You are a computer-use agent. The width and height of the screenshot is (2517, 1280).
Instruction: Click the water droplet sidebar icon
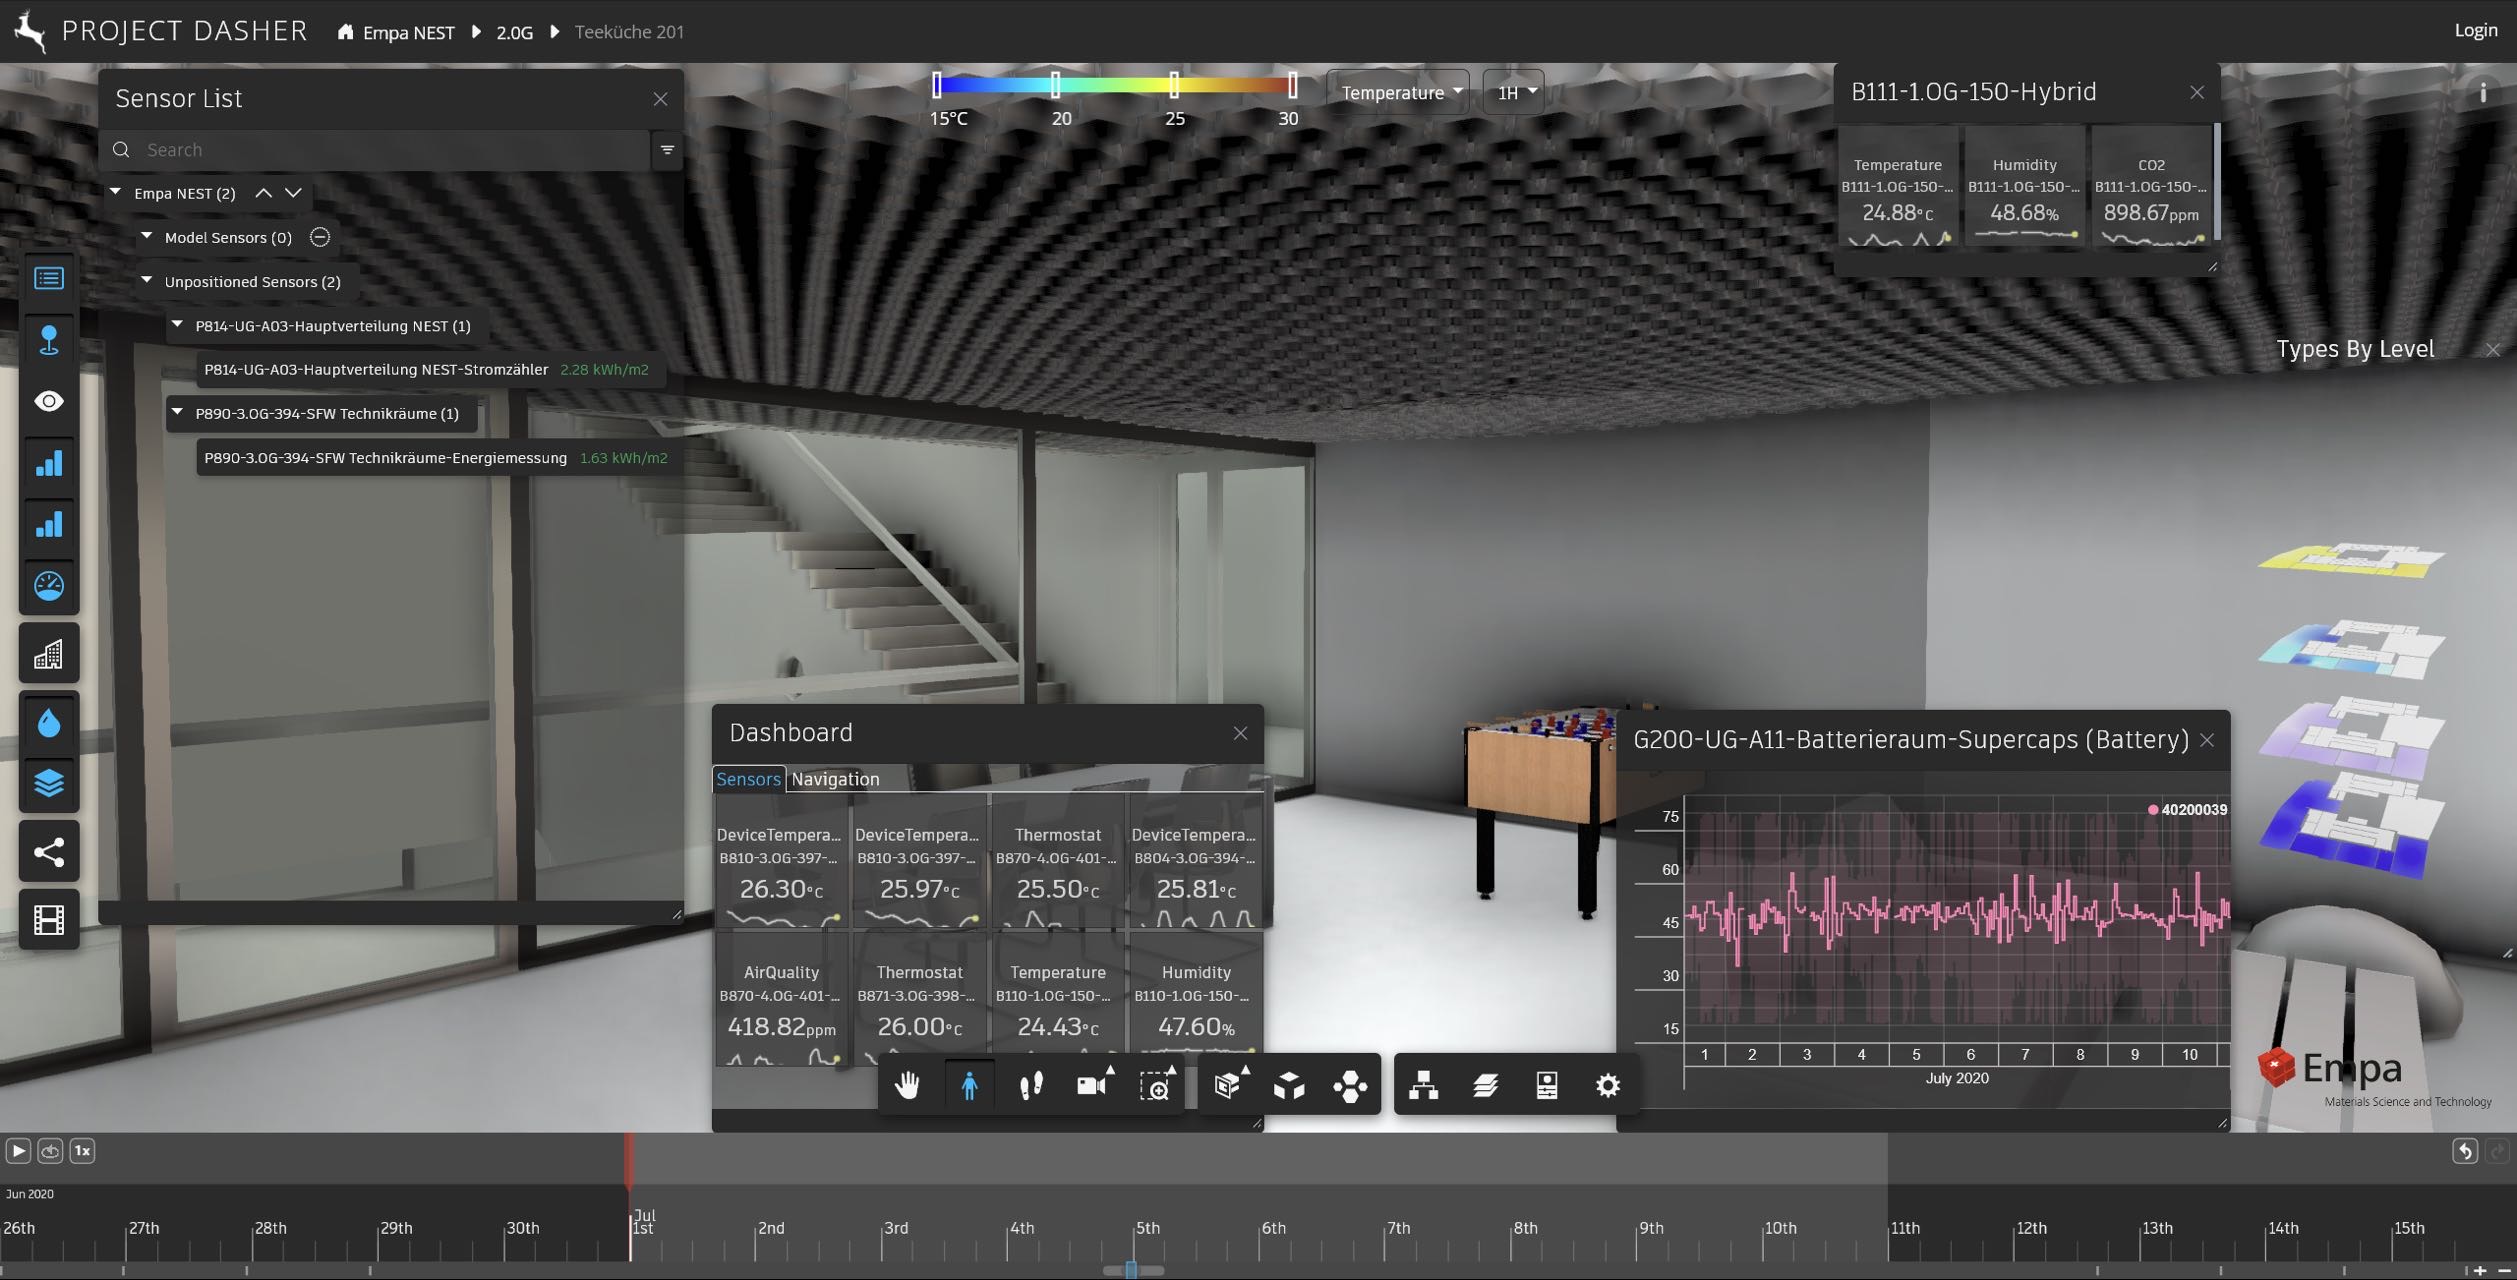pos(49,723)
